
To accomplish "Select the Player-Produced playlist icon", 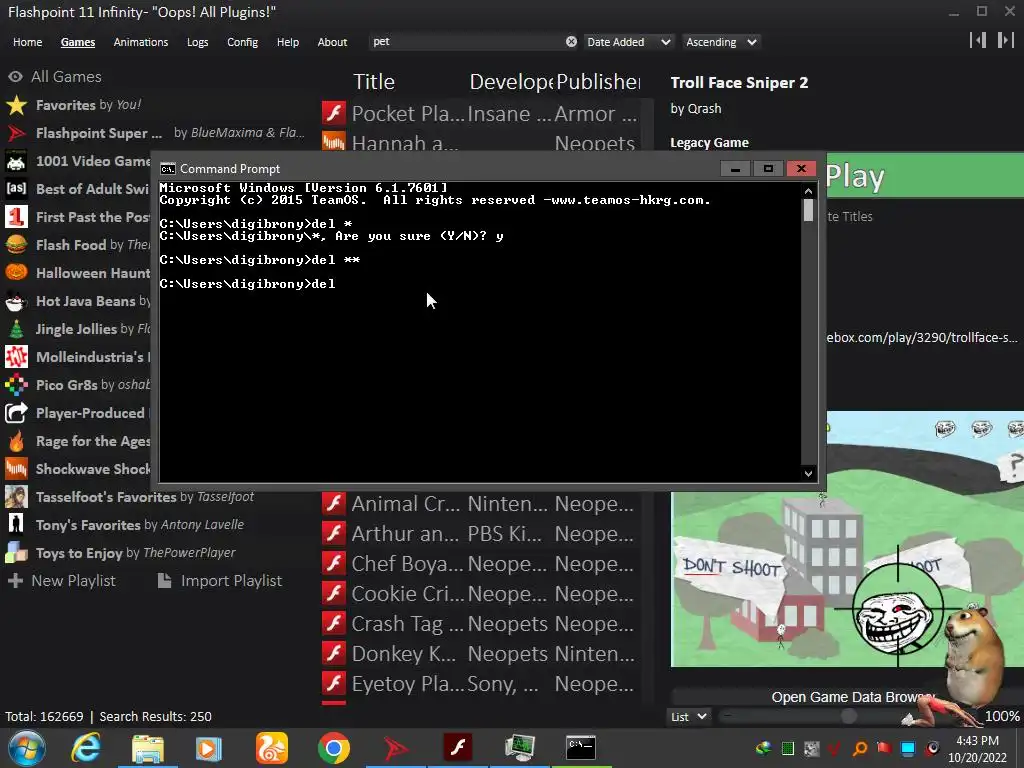I will 16,413.
